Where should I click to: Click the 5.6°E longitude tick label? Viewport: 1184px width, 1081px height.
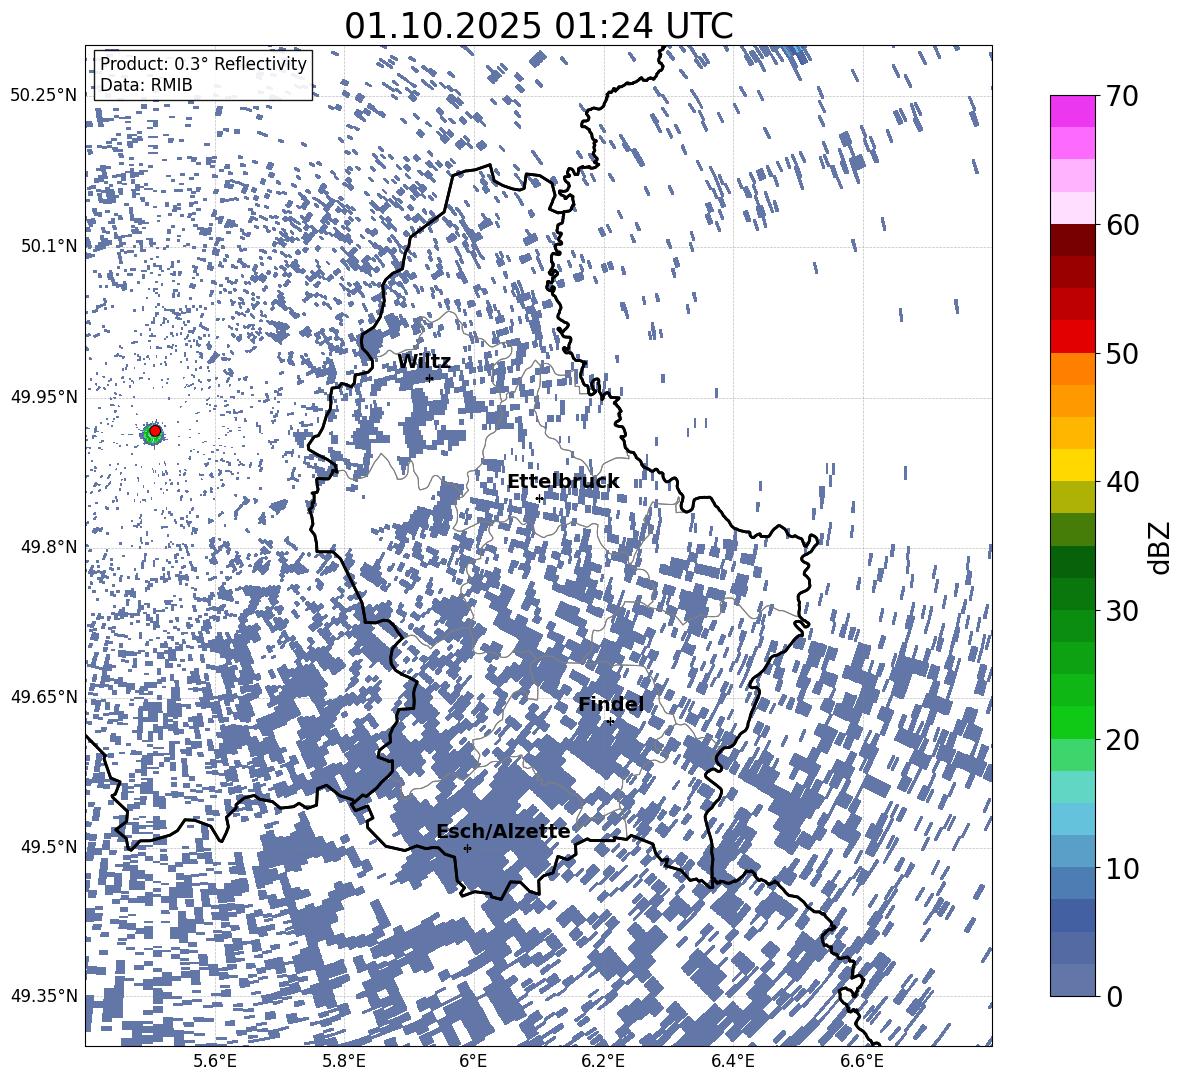tap(215, 1061)
